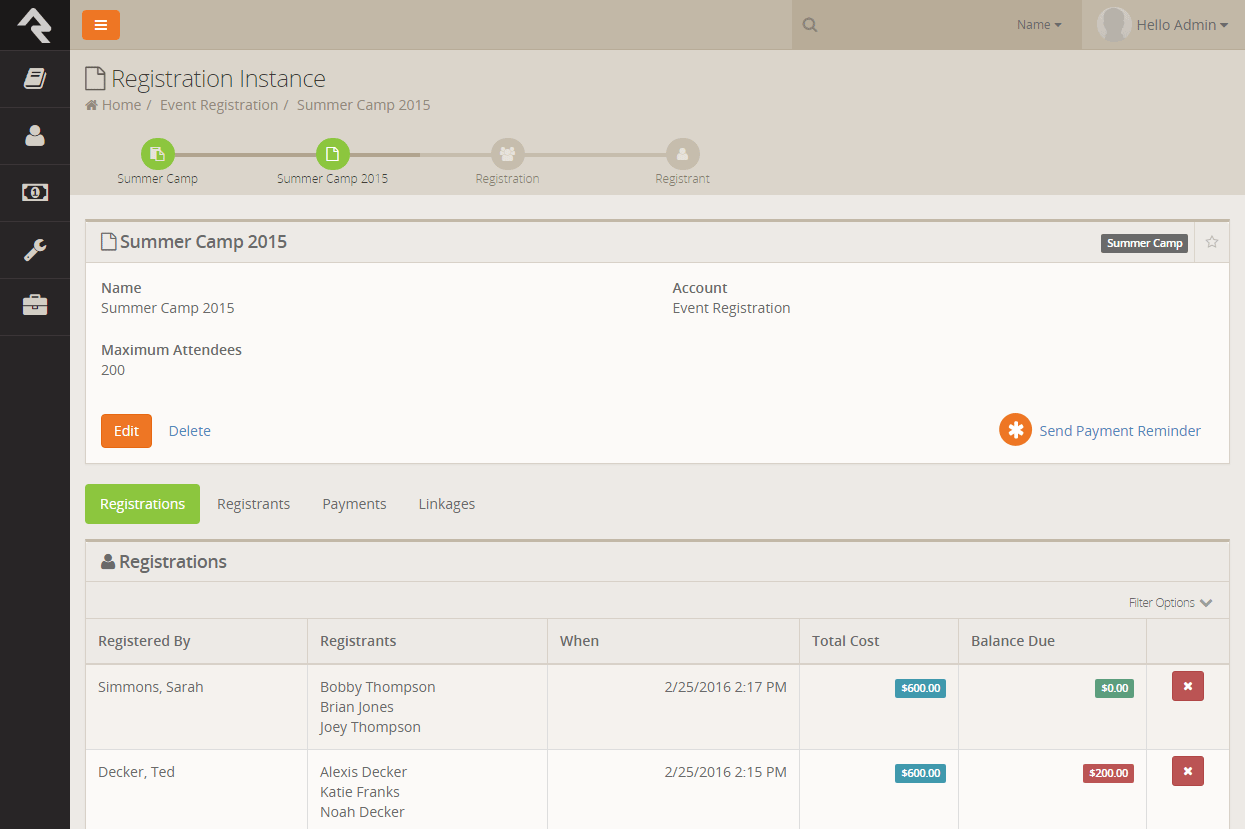Click the orange Edit button
Image resolution: width=1245 pixels, height=829 pixels.
pos(126,431)
